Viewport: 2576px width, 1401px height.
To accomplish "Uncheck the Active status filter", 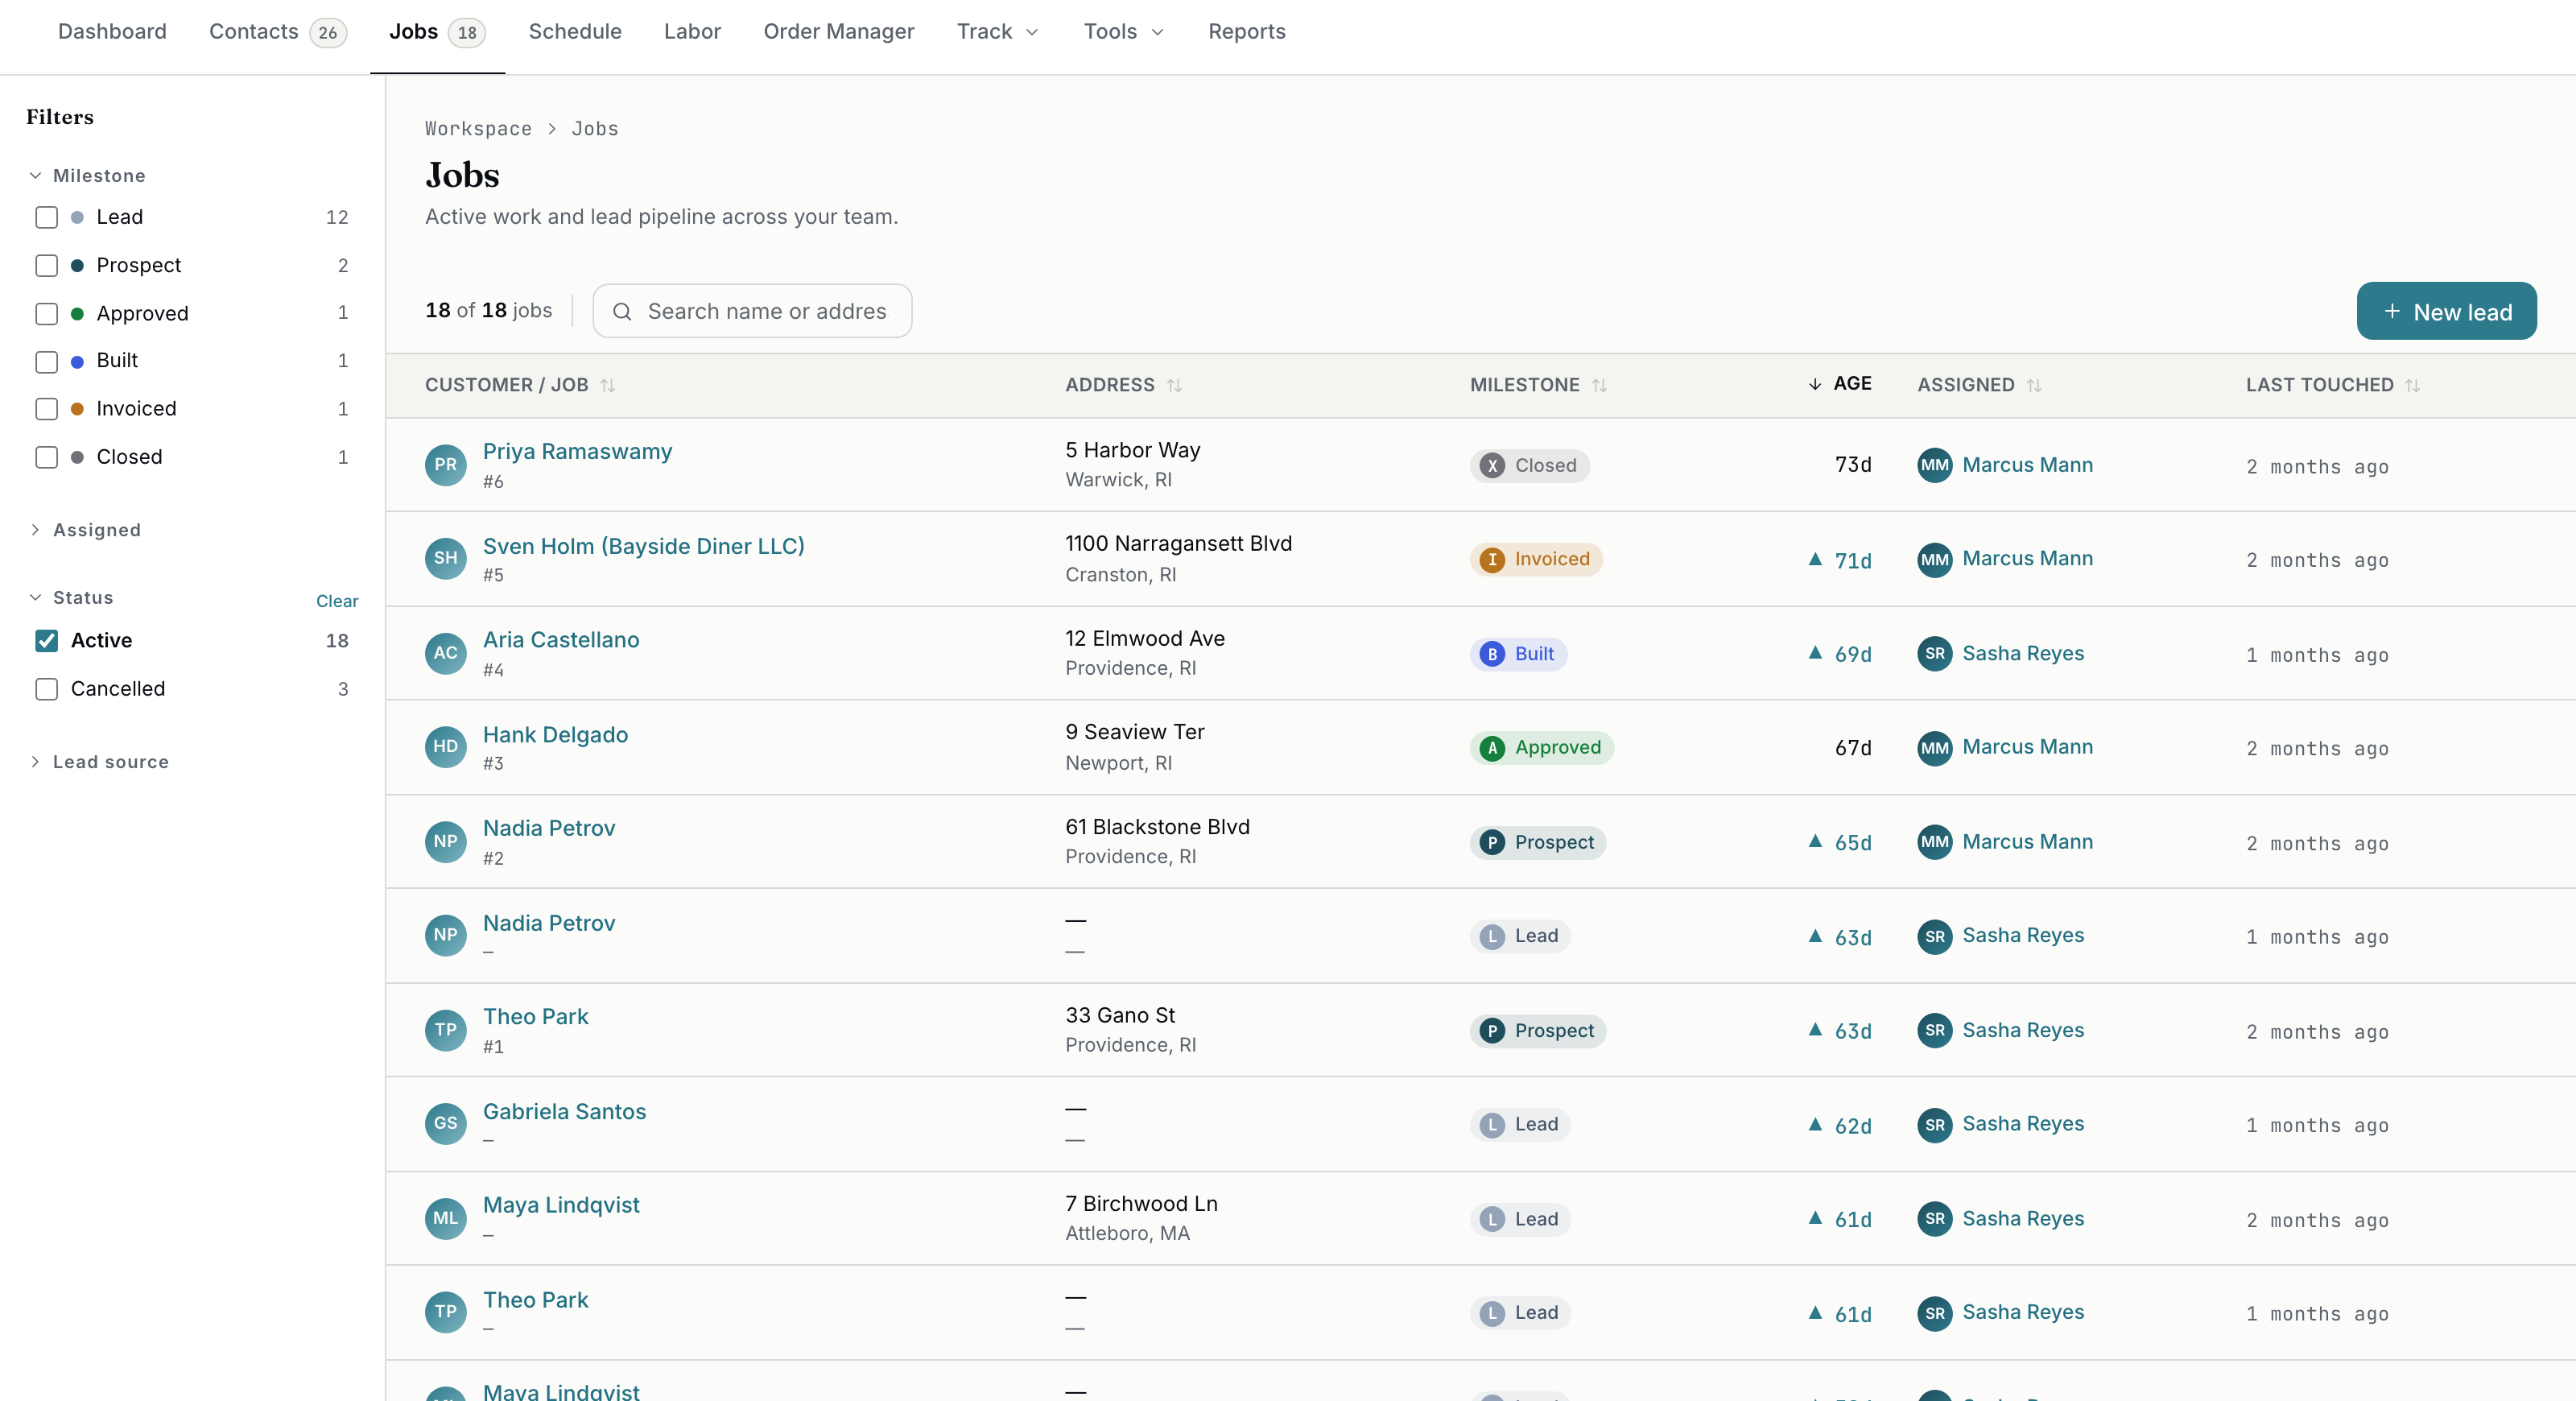I will click(x=47, y=641).
